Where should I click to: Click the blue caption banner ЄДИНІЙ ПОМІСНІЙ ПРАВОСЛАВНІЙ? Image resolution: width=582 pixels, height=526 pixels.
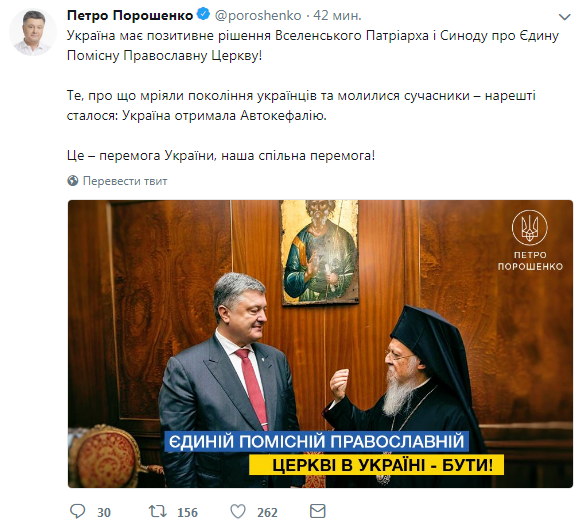tap(317, 442)
